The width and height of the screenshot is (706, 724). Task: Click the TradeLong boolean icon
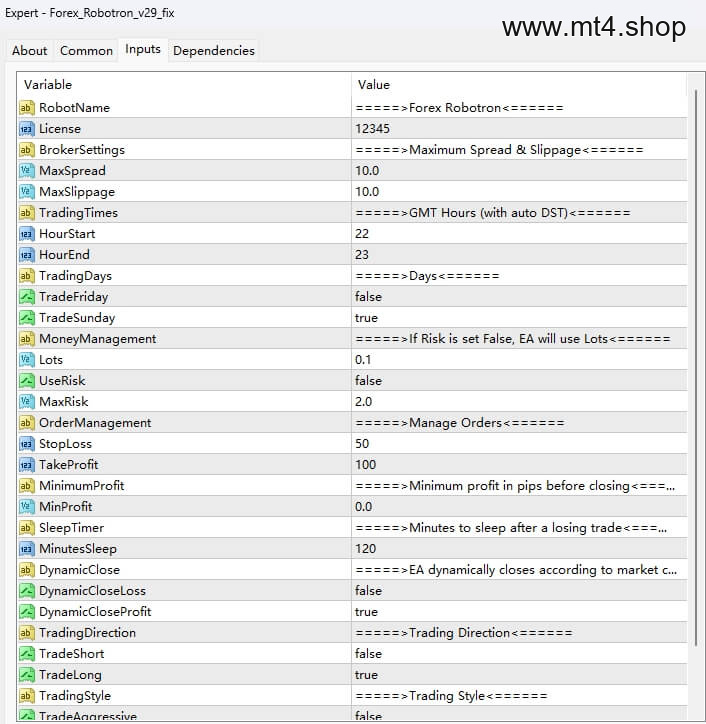click(27, 675)
